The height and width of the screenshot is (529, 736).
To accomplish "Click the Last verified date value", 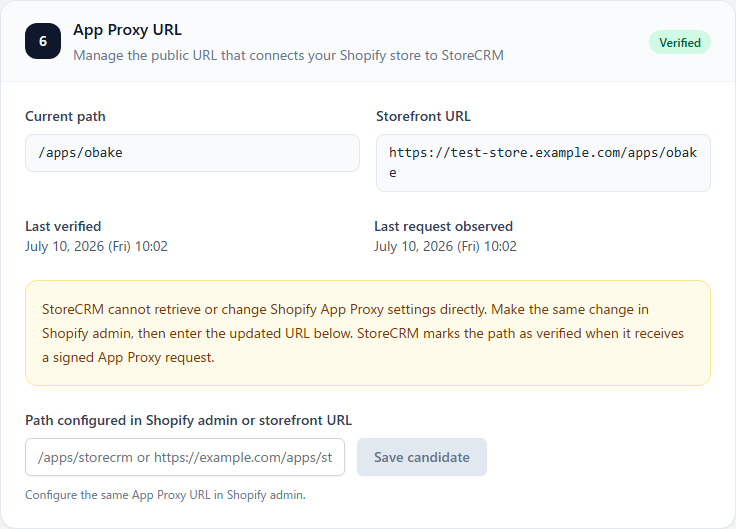I will point(96,246).
